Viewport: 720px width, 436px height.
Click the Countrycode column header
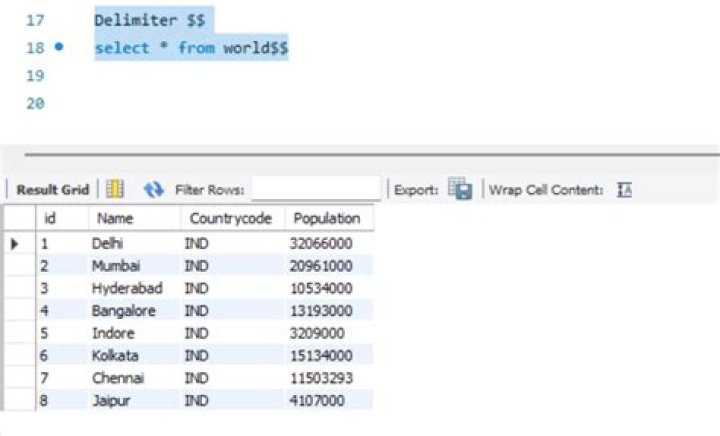tap(230, 218)
